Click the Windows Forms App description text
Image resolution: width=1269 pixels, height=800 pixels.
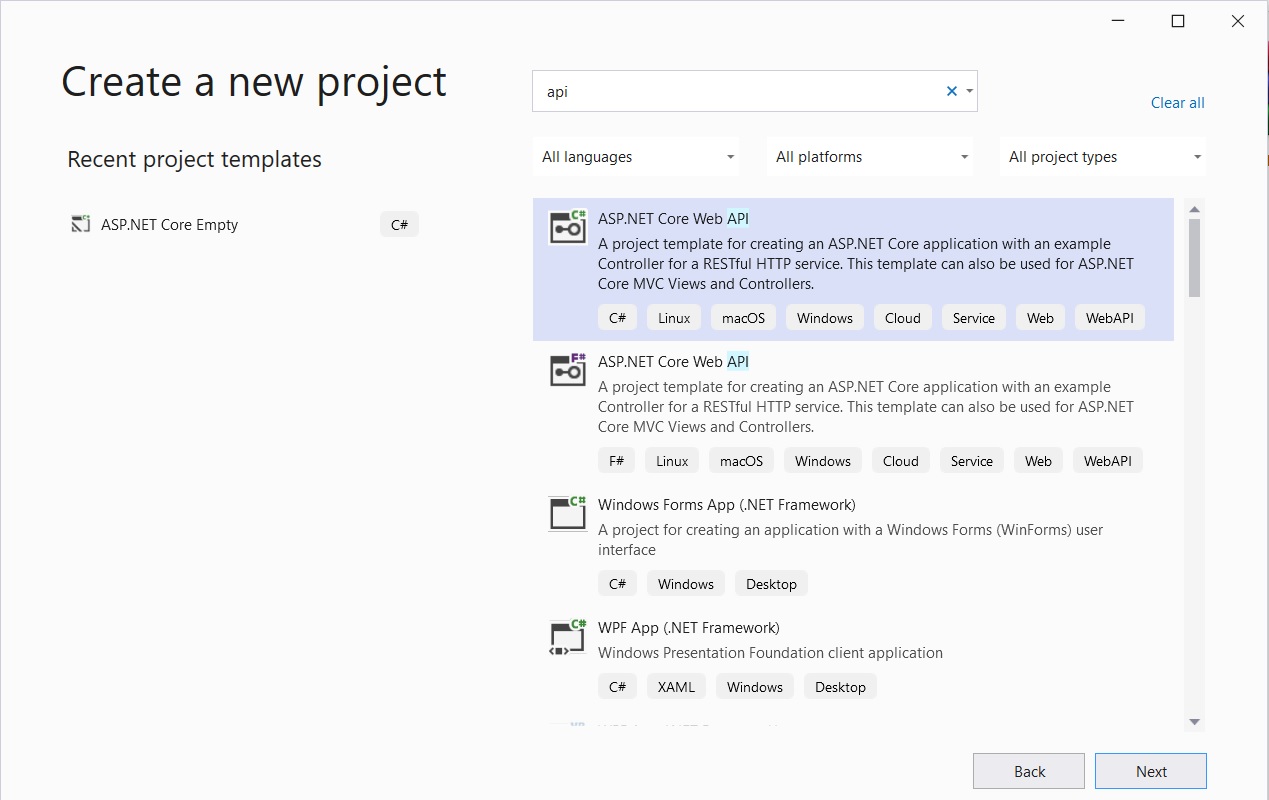pos(850,540)
